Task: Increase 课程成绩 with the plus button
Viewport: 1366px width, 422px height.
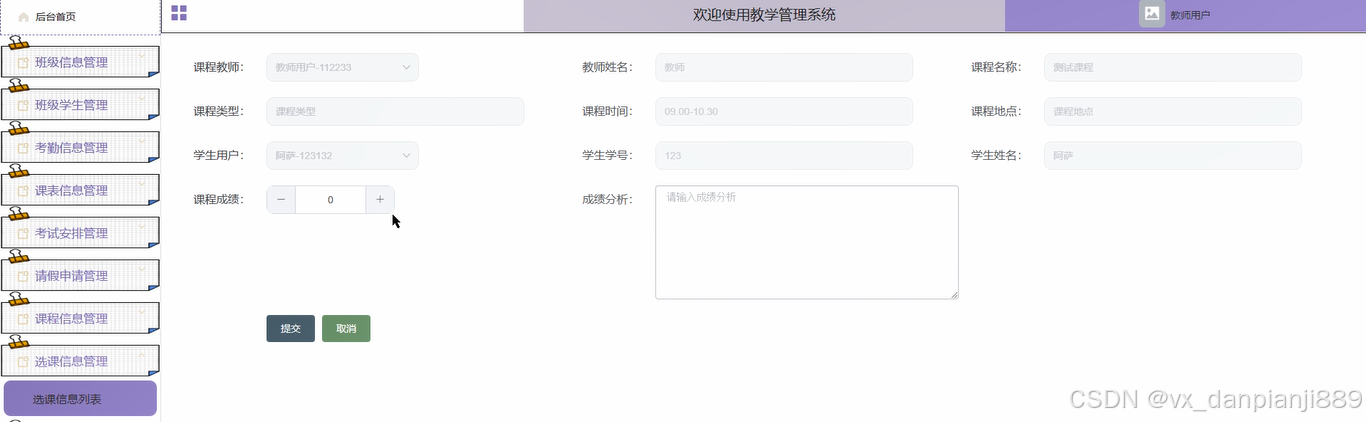Action: 380,200
